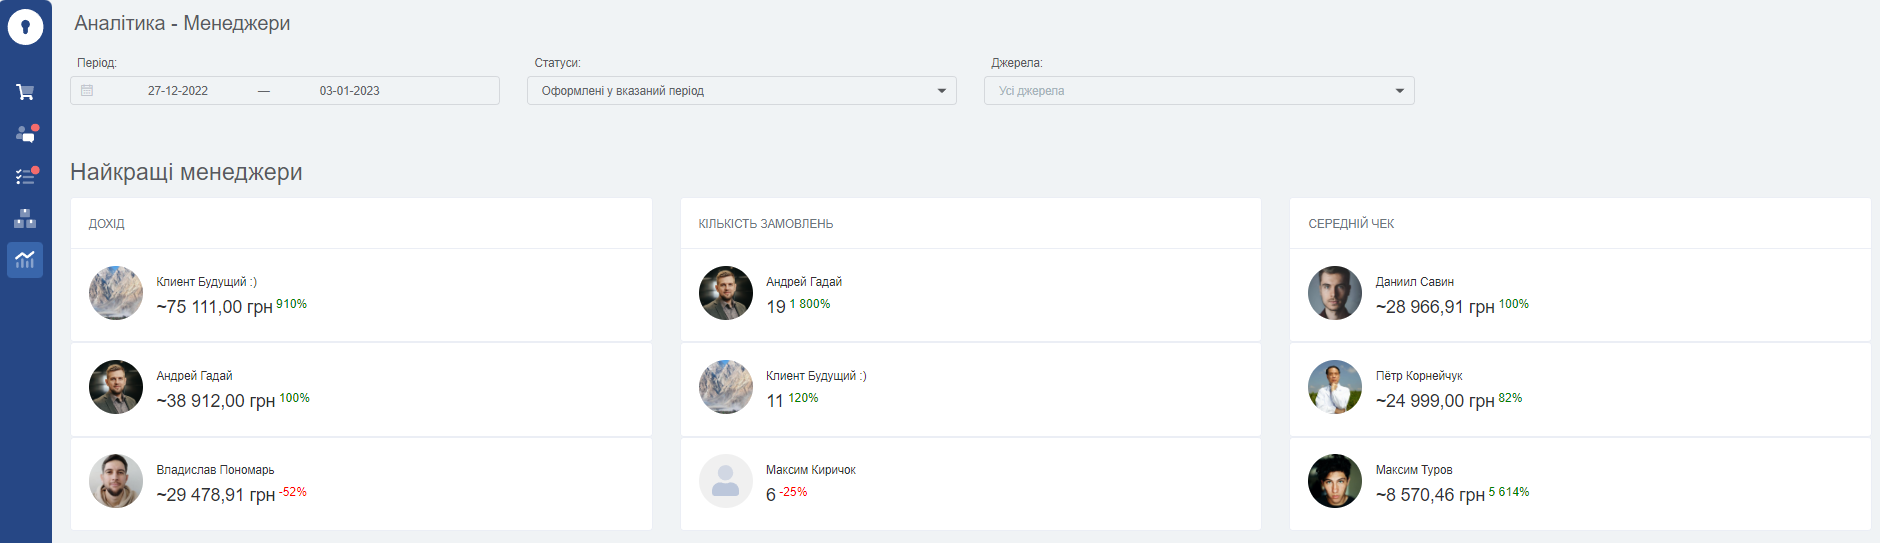Click Максим Туров avatar photo
1880x543 pixels.
coord(1335,481)
